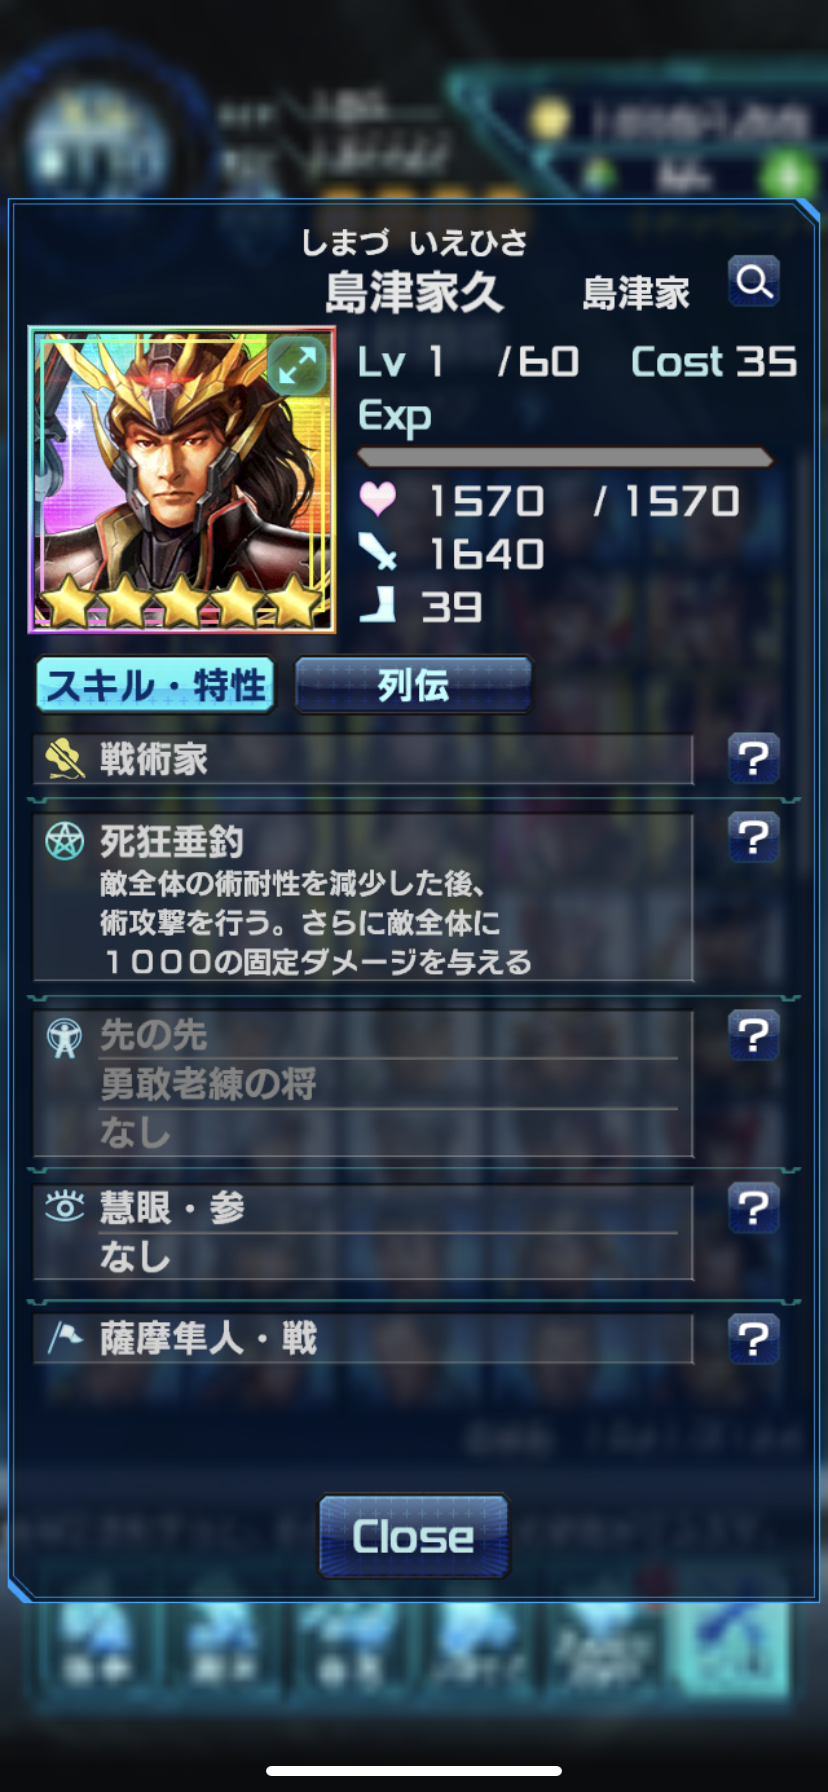Tap the eye icon beside 慧眼・参
The width and height of the screenshot is (828, 1792).
[x=65, y=1207]
